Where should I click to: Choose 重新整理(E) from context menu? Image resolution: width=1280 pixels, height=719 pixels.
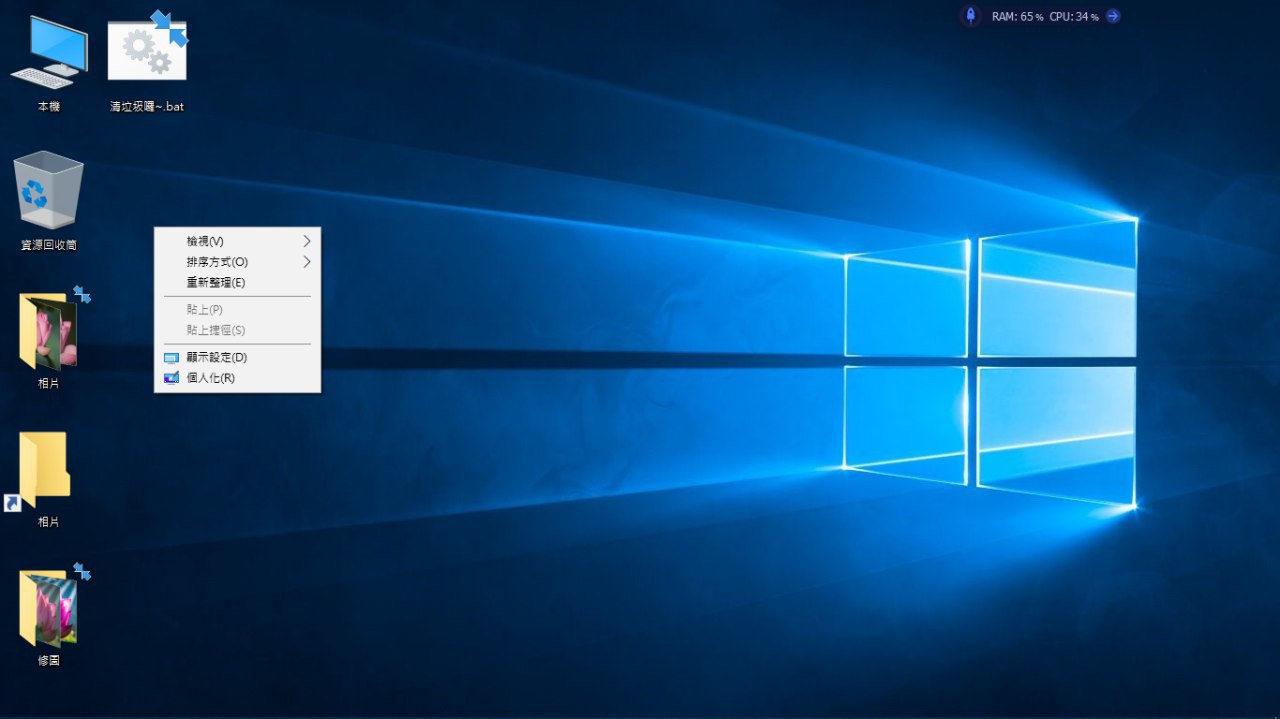tap(237, 283)
